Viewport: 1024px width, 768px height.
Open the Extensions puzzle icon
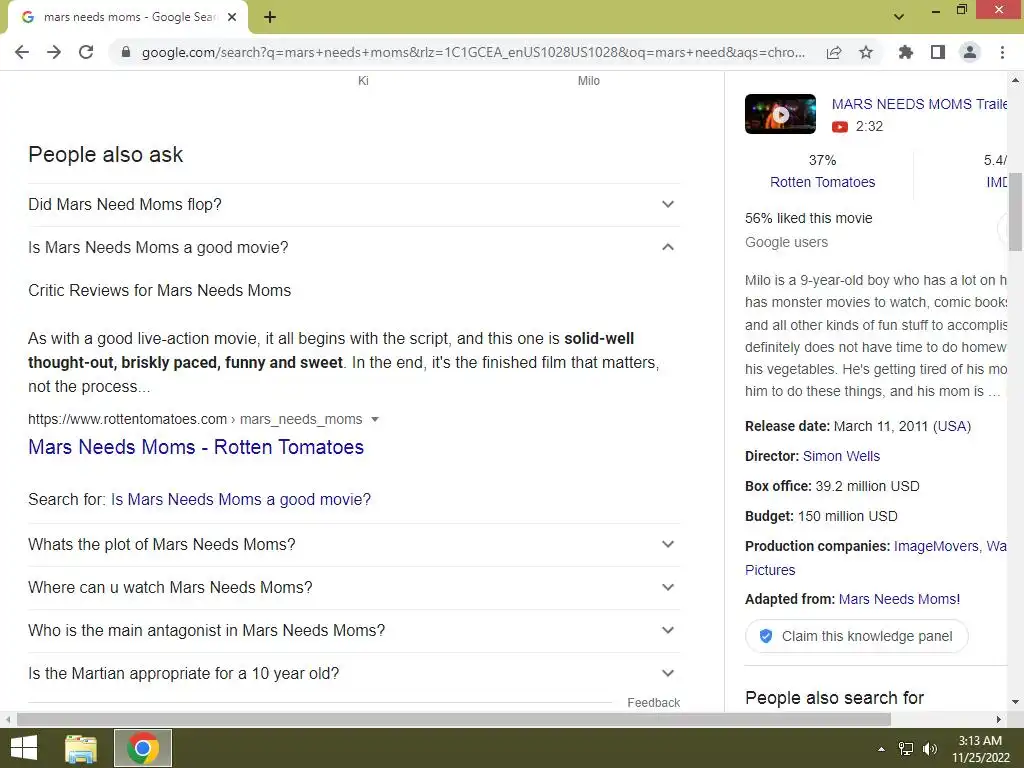pyautogui.click(x=906, y=52)
